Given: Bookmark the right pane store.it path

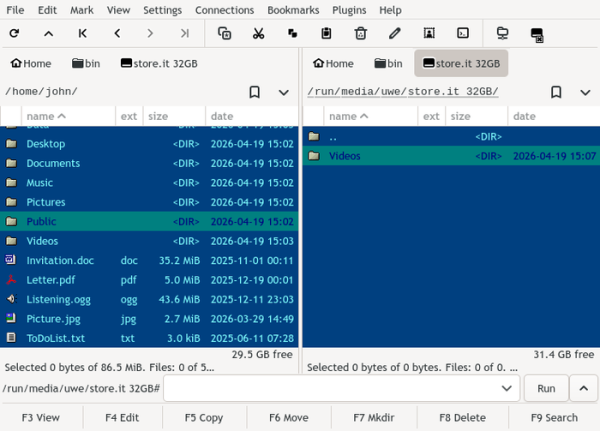Looking at the screenshot, I should coord(556,92).
